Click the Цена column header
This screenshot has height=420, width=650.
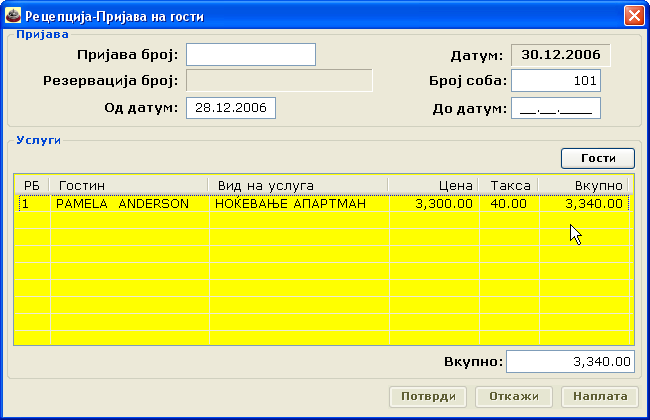[x=432, y=186]
